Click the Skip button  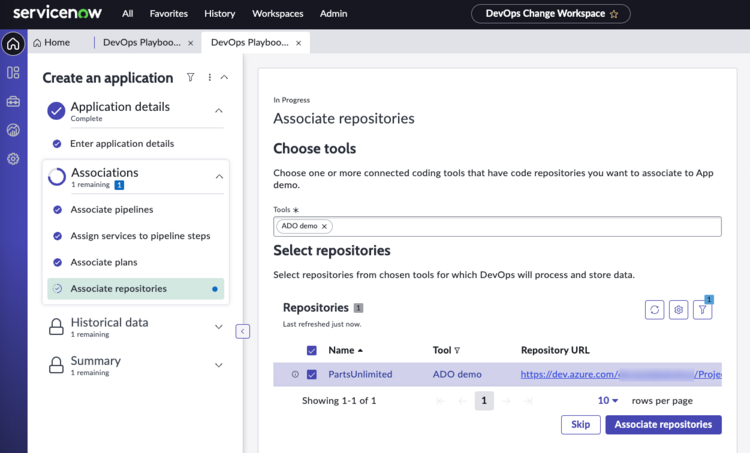tap(580, 425)
